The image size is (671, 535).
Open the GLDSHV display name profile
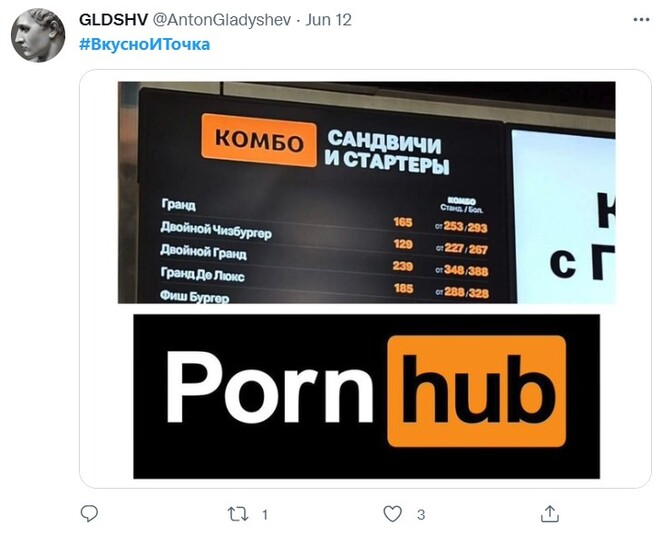(x=113, y=20)
